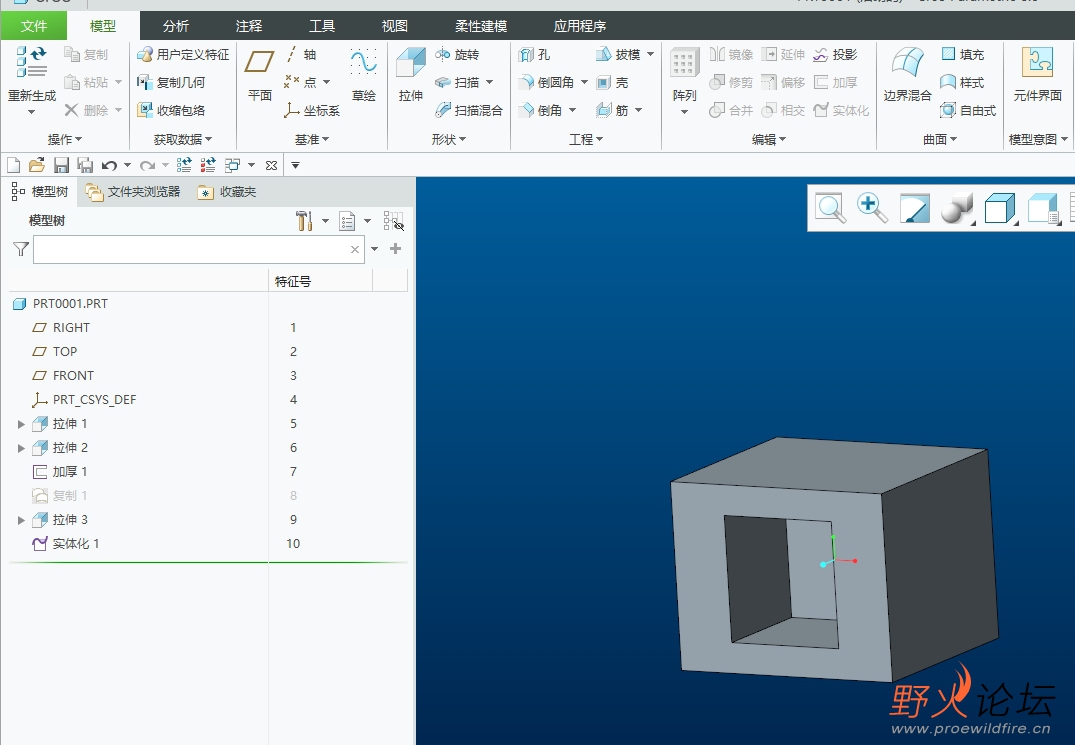Screen dimensions: 1075x745
Task: Switch to the 注释 ribbon tab
Action: click(248, 26)
